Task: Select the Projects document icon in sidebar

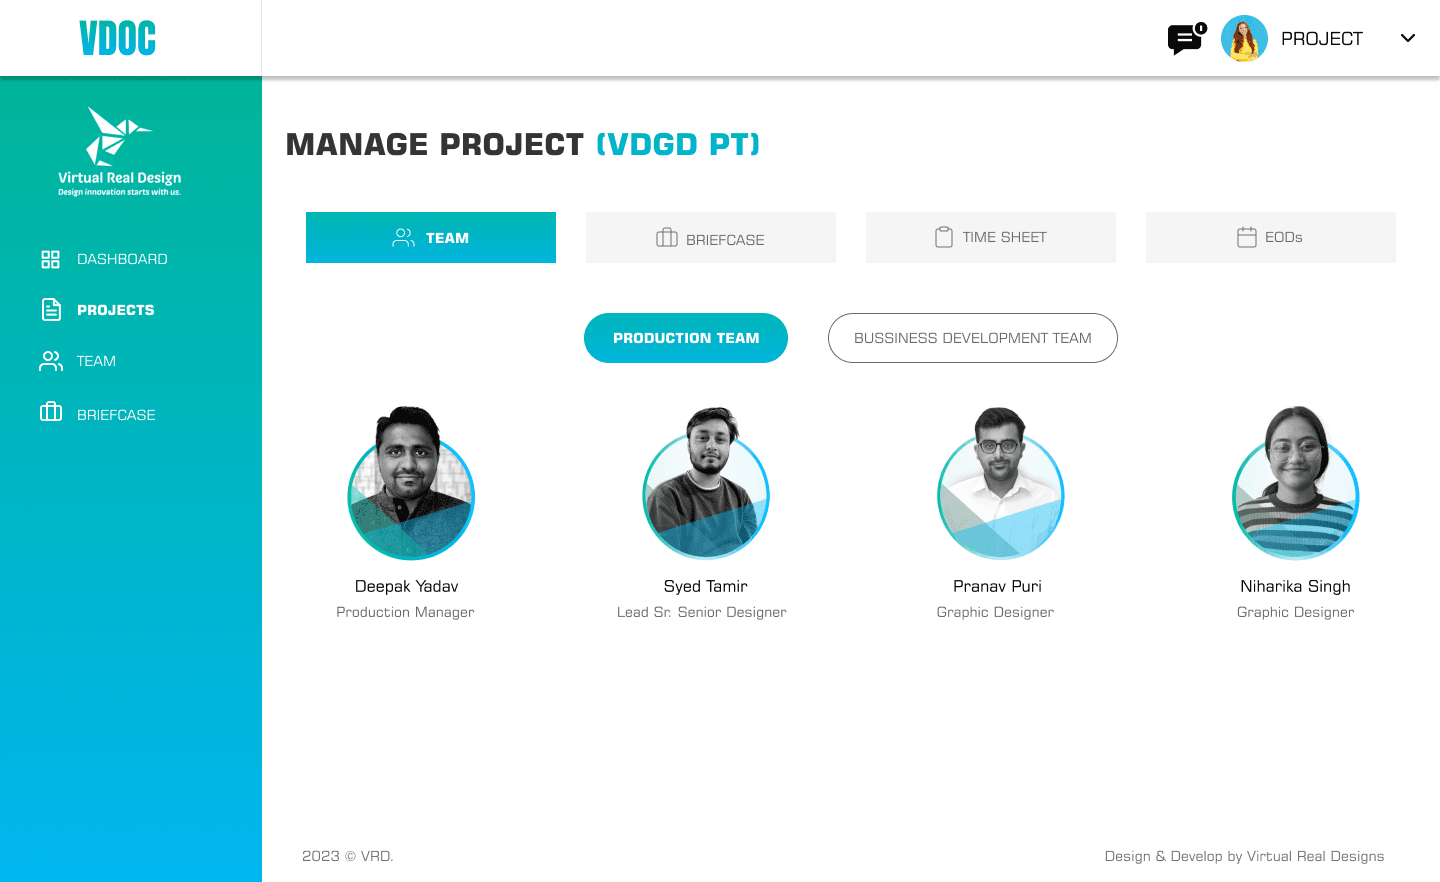Action: pos(51,309)
